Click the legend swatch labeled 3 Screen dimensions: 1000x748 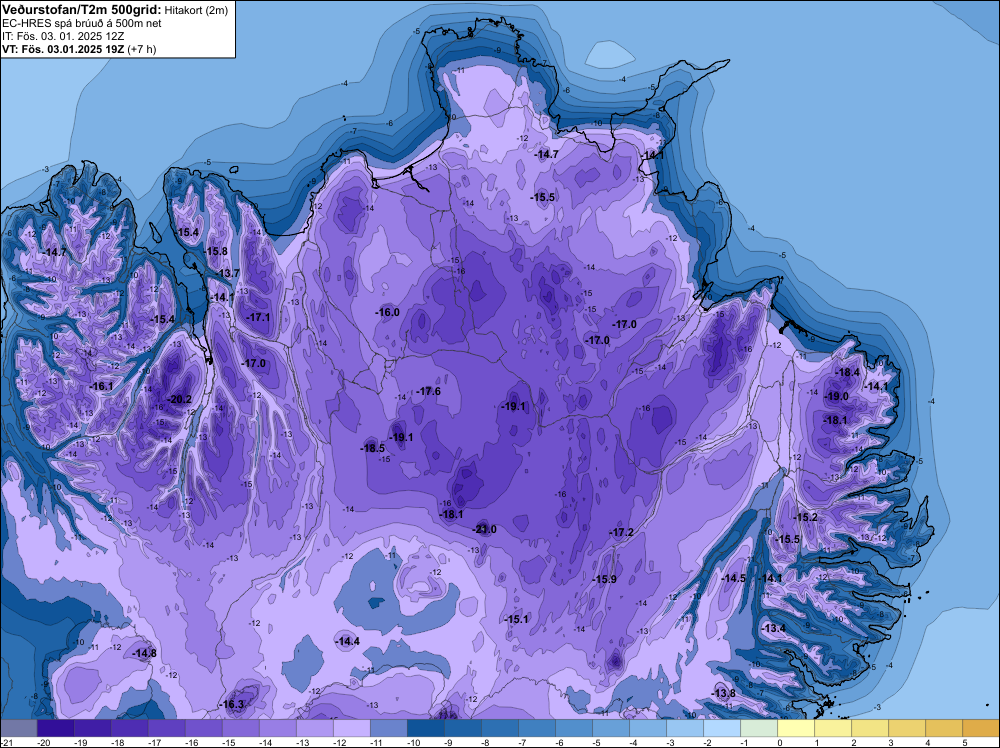tap(906, 728)
